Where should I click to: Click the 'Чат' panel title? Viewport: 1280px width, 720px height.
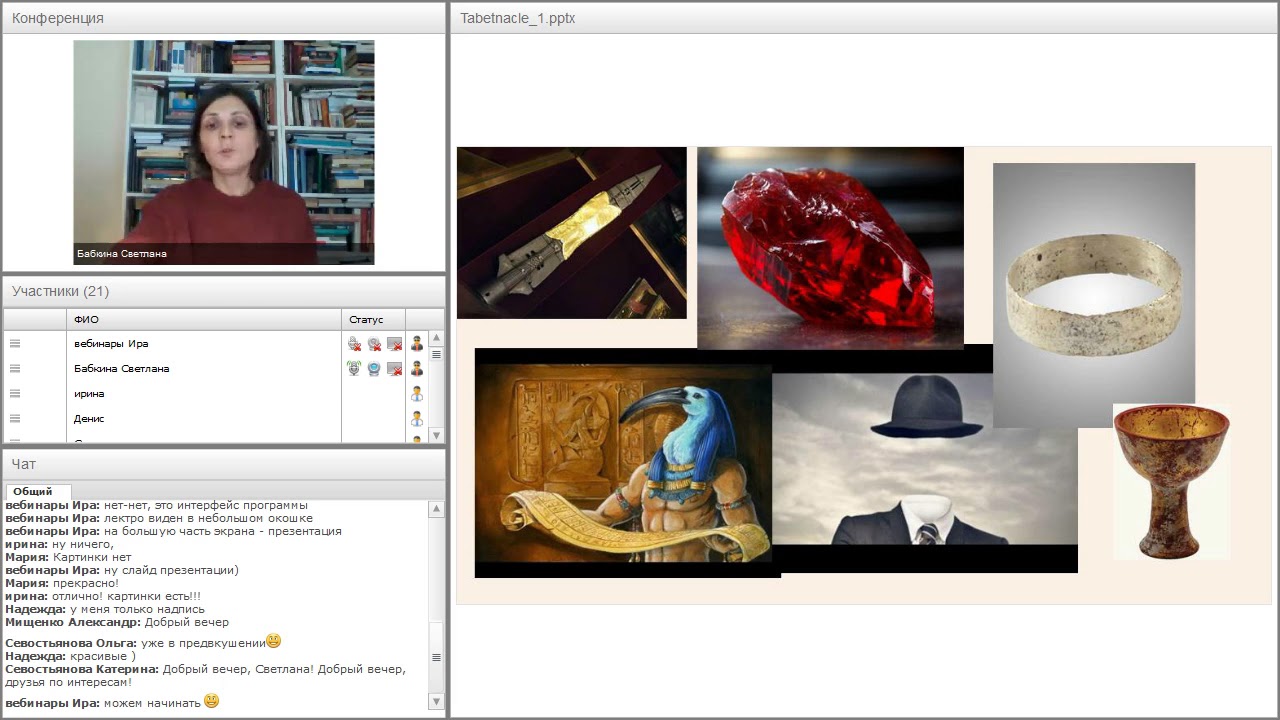coord(24,464)
